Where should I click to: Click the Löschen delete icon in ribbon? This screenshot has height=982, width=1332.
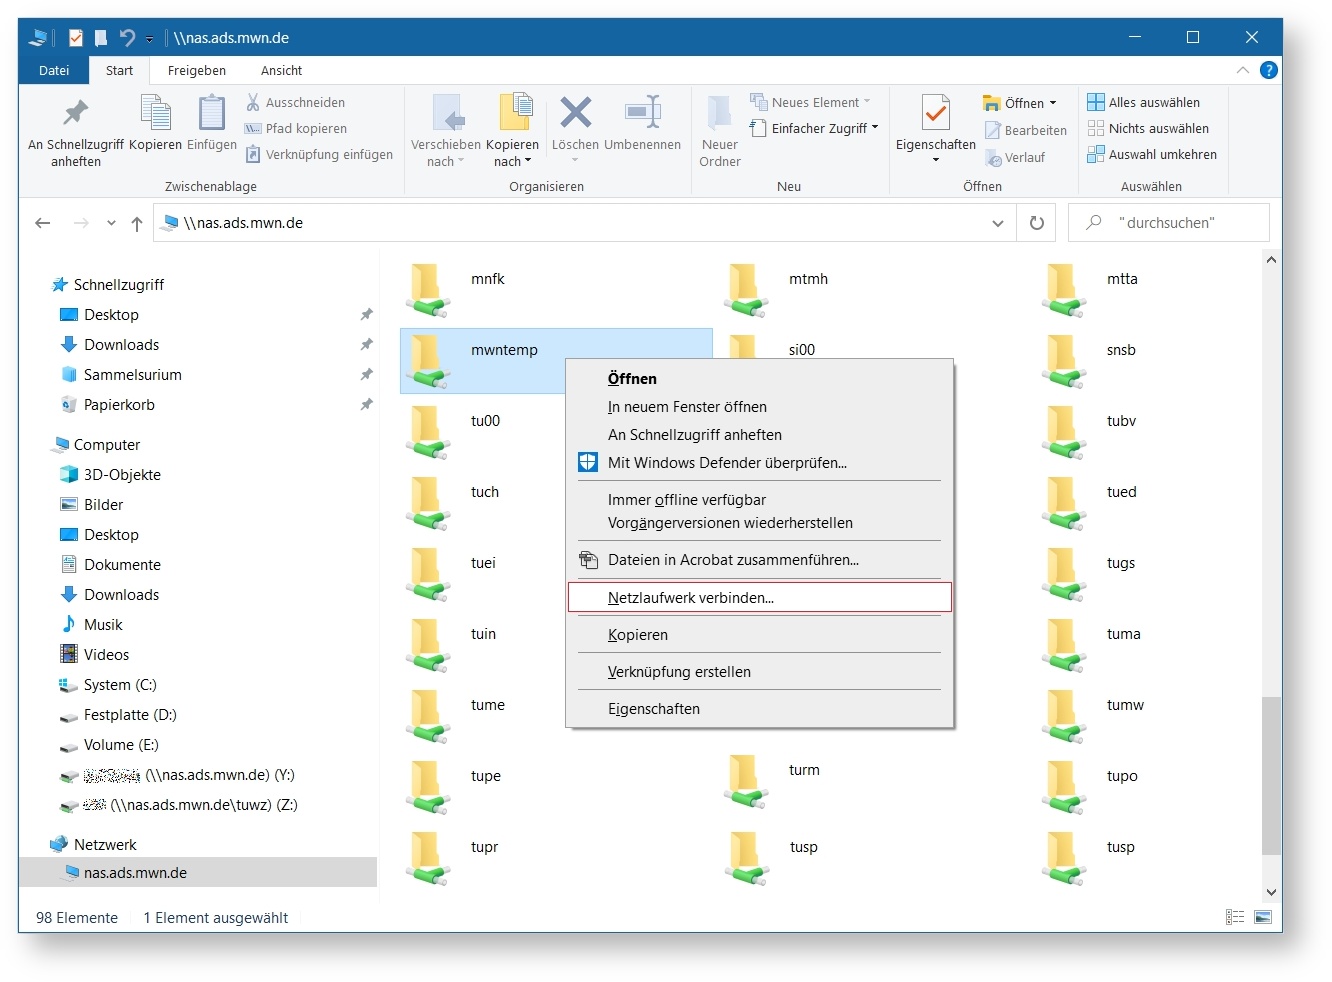pyautogui.click(x=575, y=114)
